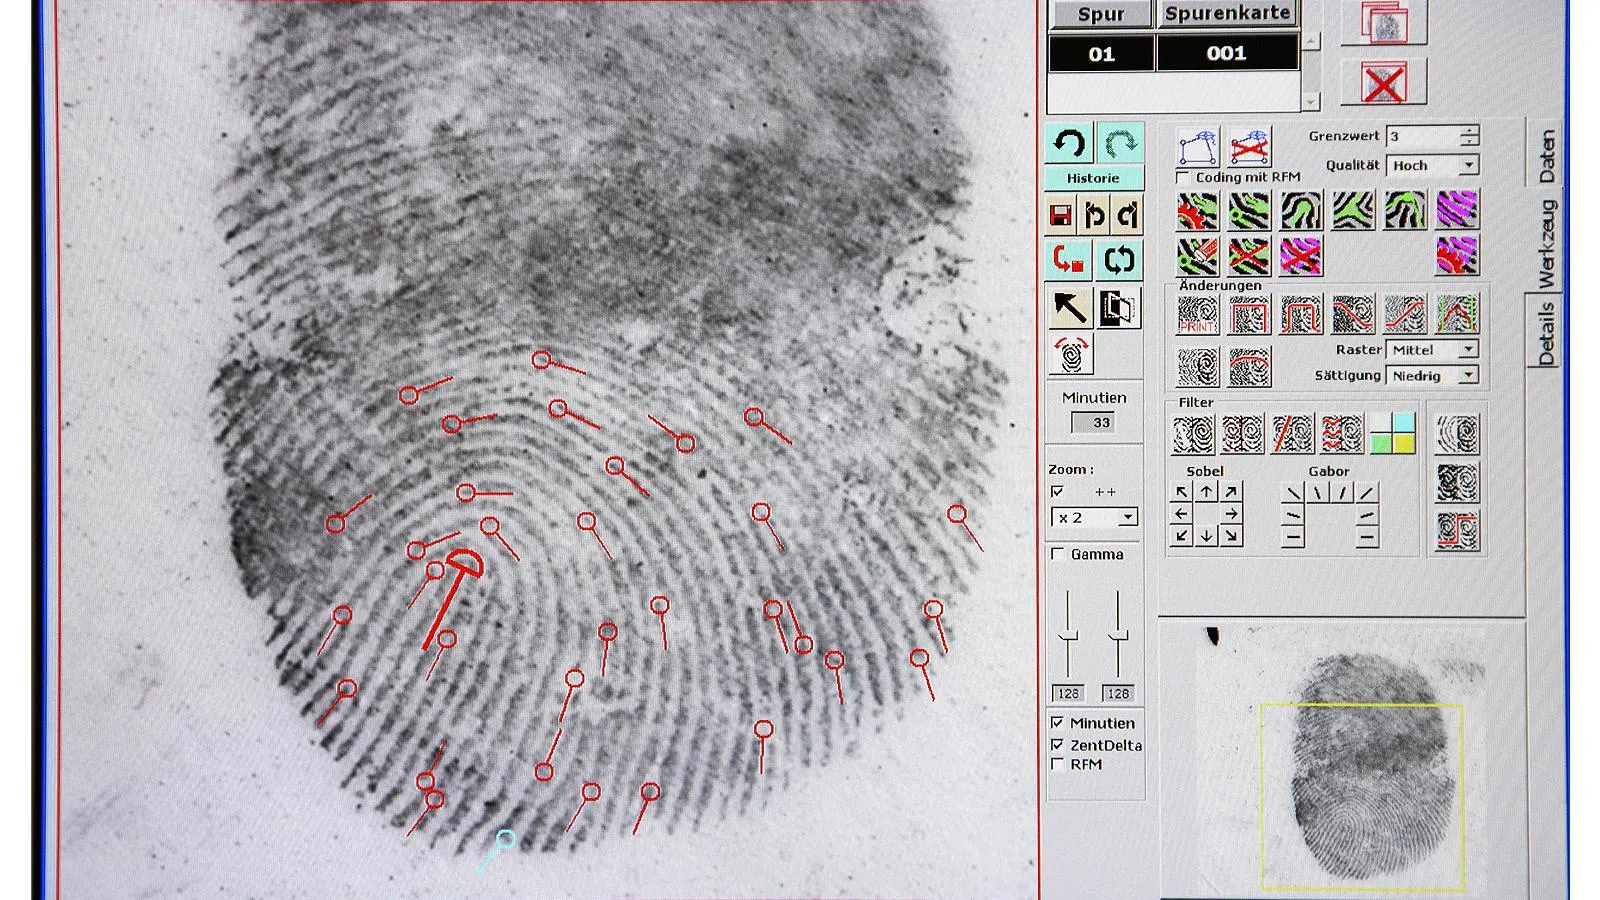Viewport: 1600px width, 900px height.
Task: Select the Spur 01 row cell
Action: click(1101, 54)
